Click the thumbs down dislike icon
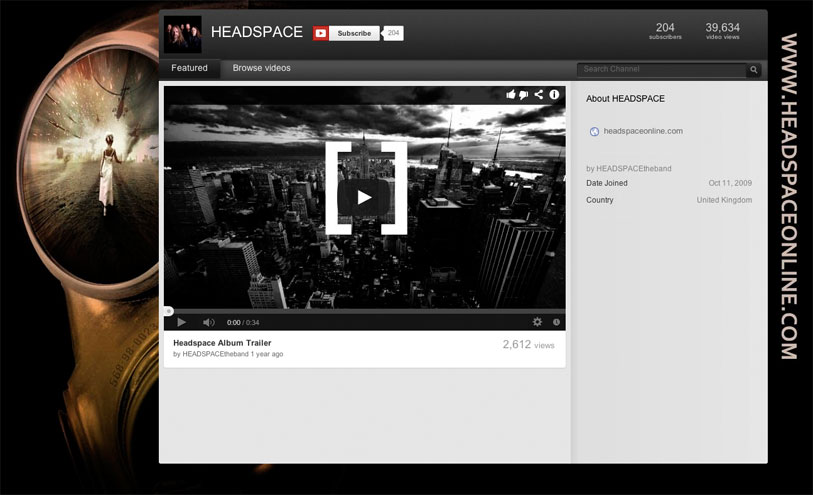 tap(524, 95)
